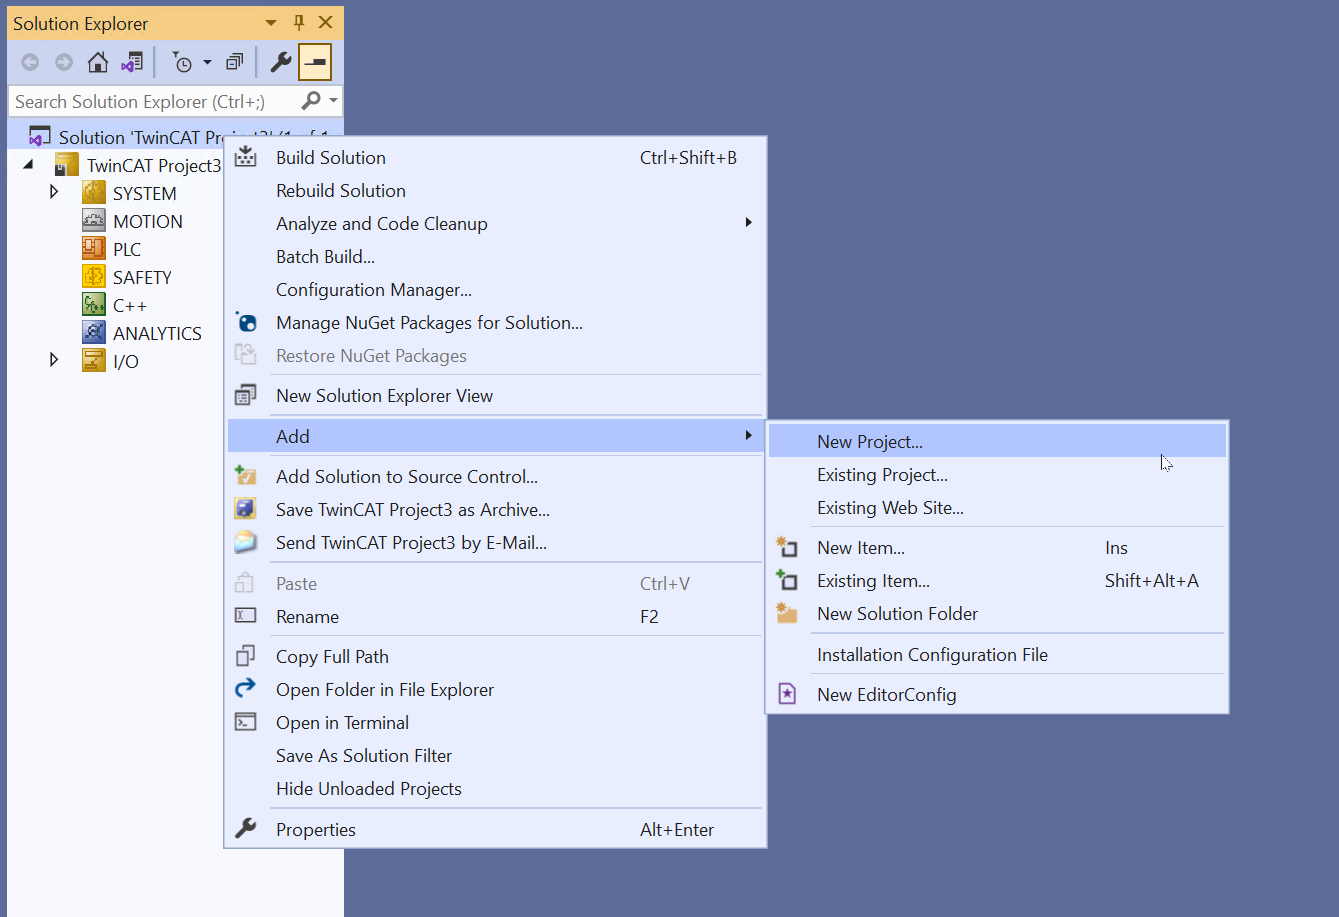This screenshot has height=917, width=1339.
Task: Select the SAFETY tree item
Action: click(142, 277)
